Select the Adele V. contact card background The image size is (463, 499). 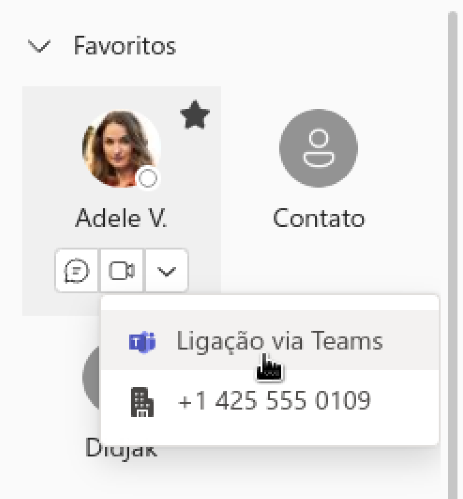point(121,201)
